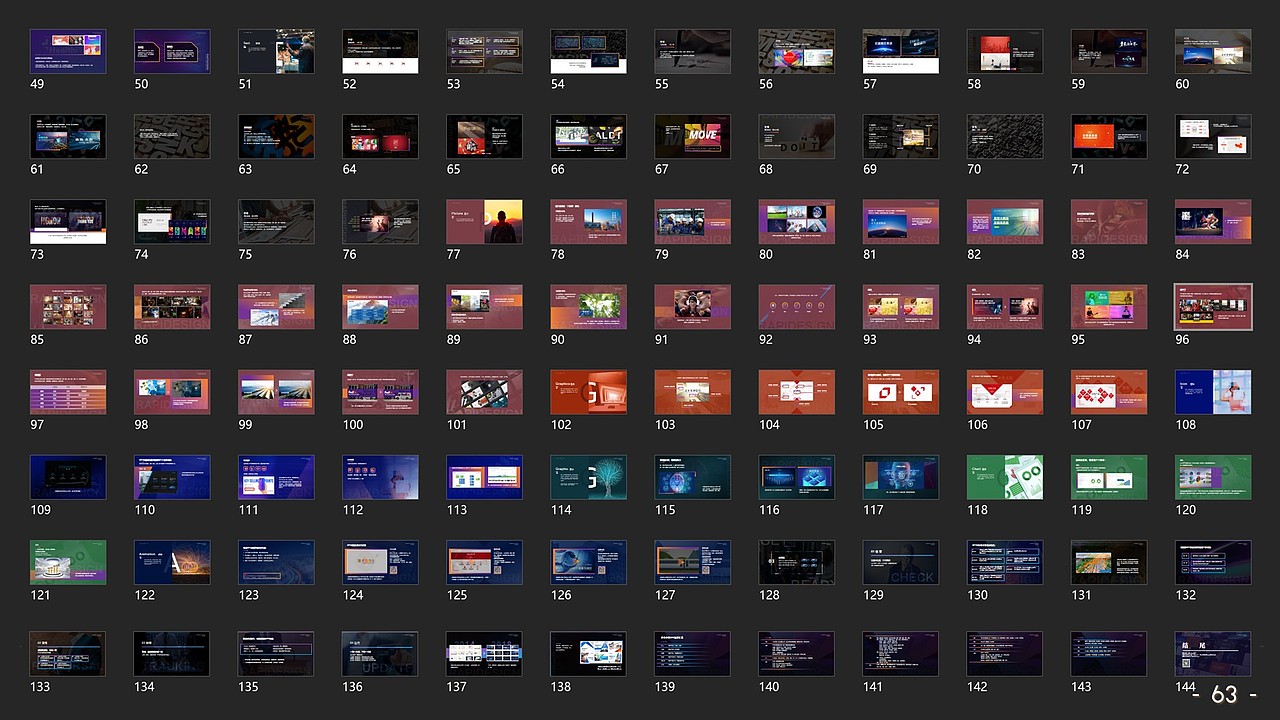The width and height of the screenshot is (1280, 720).
Task: Click slide 92 thumbnail
Action: coord(796,306)
